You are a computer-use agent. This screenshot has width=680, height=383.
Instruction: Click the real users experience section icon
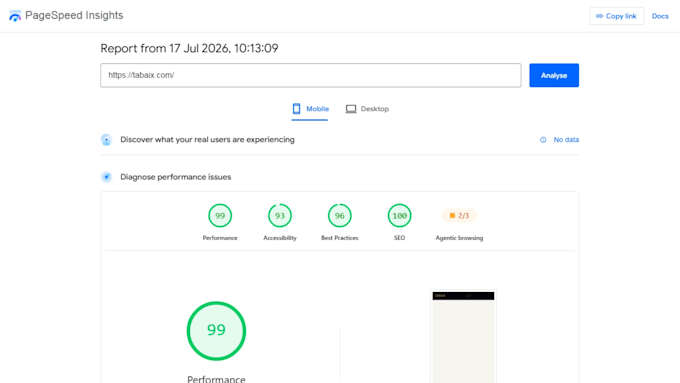coord(106,140)
